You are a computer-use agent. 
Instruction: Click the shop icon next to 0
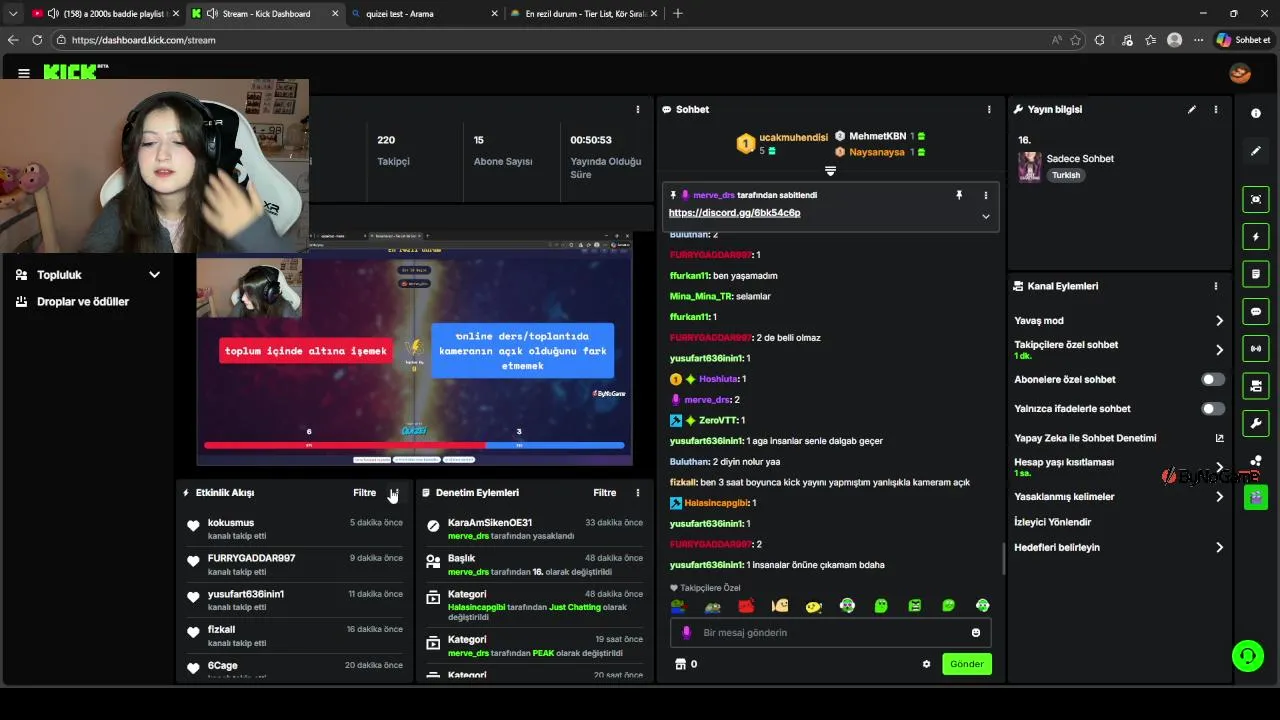click(x=680, y=664)
